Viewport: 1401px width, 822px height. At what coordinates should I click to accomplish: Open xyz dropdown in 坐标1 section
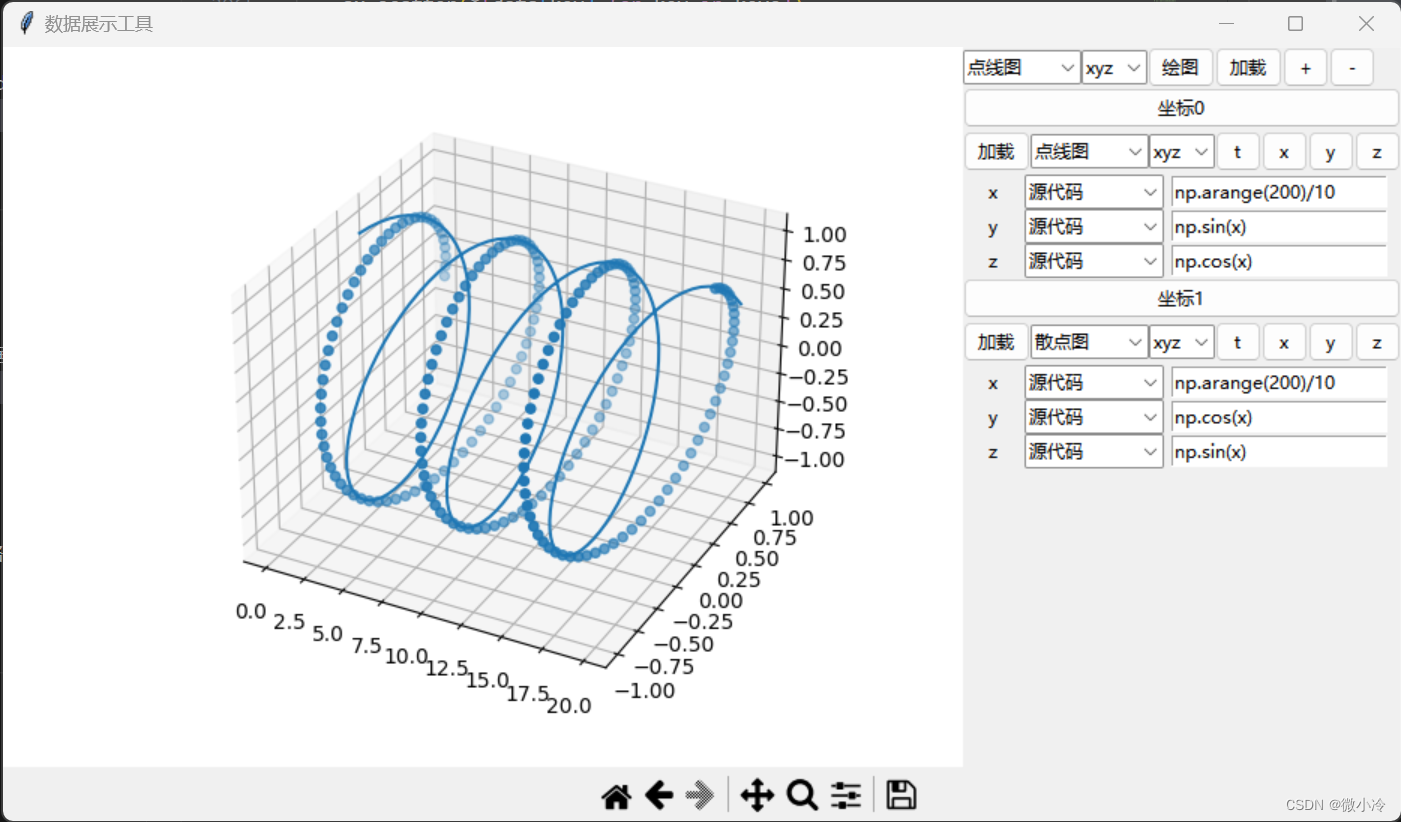click(1182, 342)
